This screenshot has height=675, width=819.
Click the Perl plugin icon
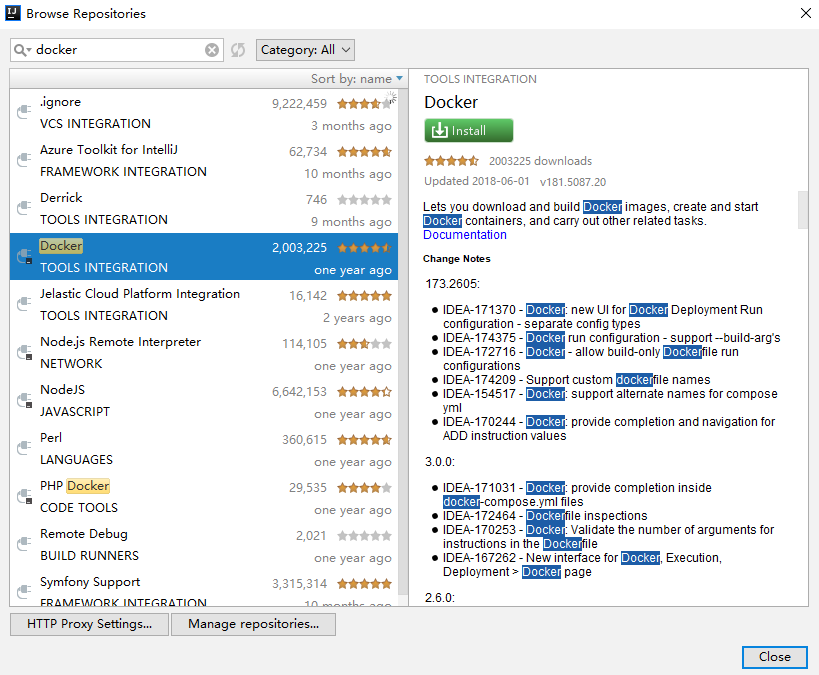24,448
